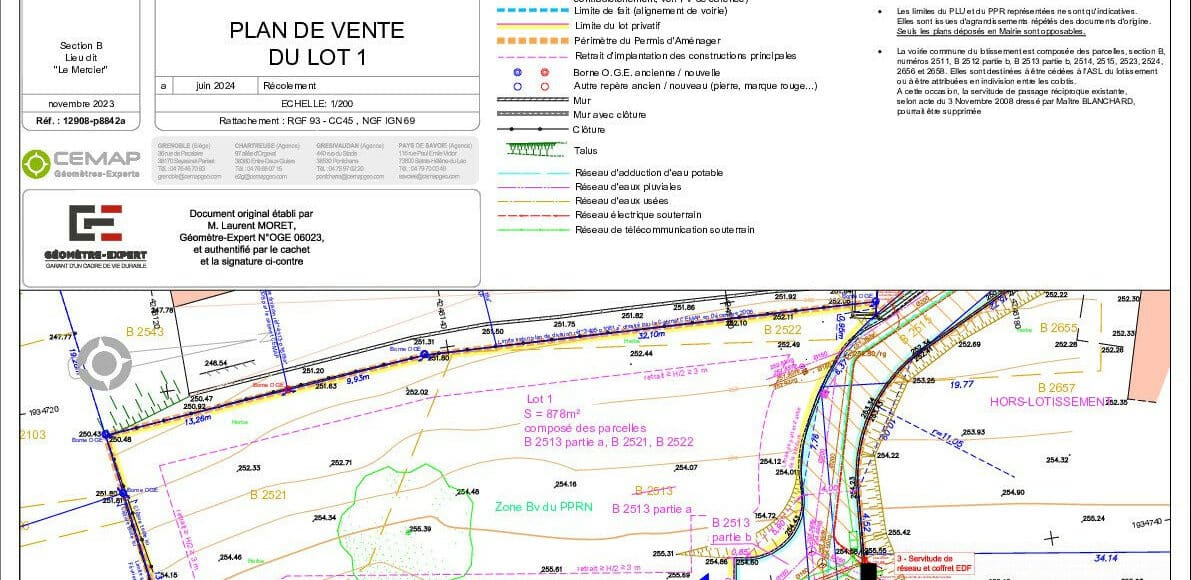Image resolution: width=1191 pixels, height=580 pixels.
Task: Click the spot elevation "254.48"
Action: [468, 492]
